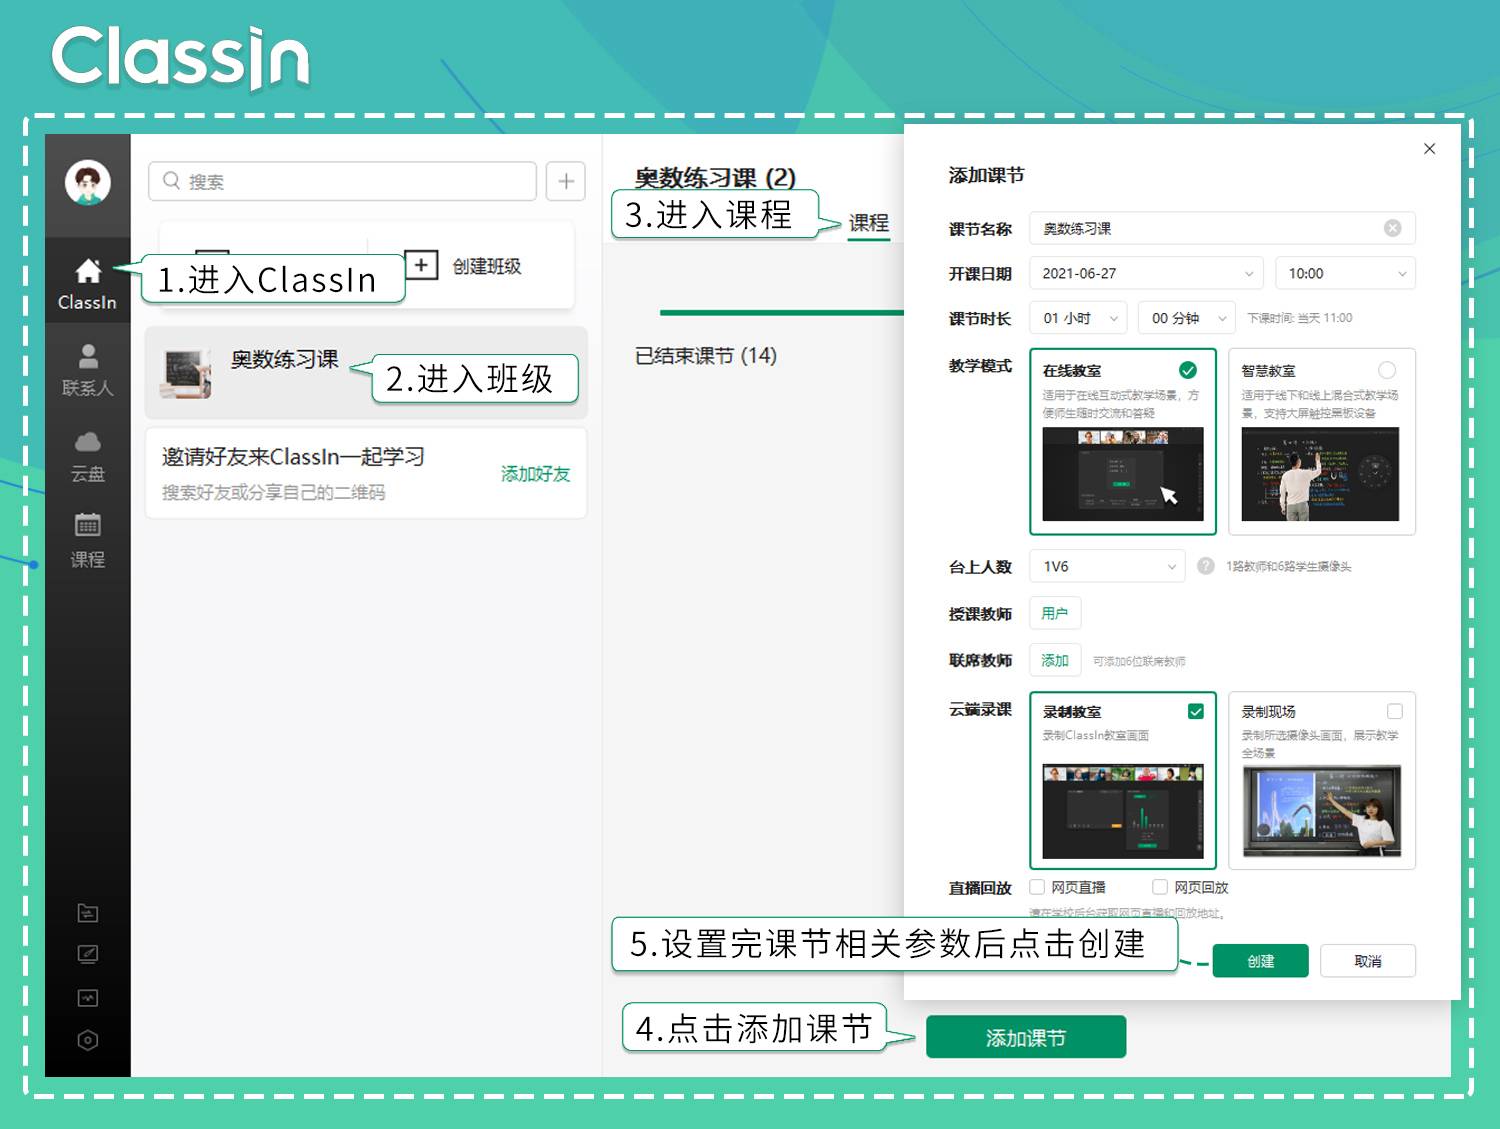Click the 添加好友 link
Image resolution: width=1500 pixels, height=1129 pixels.
coord(535,474)
